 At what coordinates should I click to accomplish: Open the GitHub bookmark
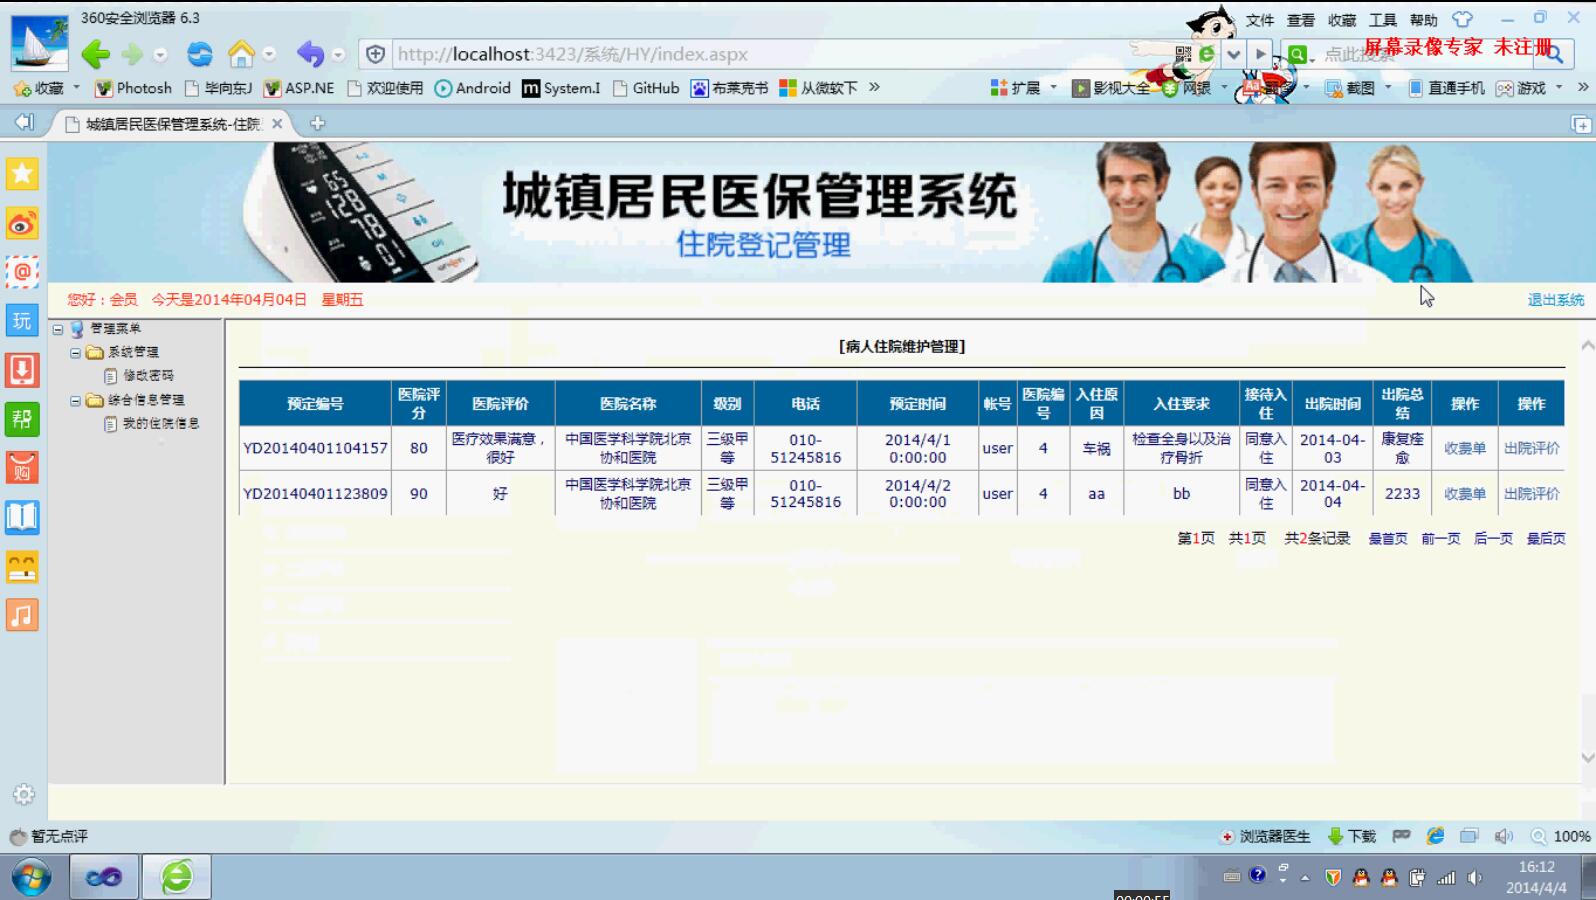coord(646,88)
